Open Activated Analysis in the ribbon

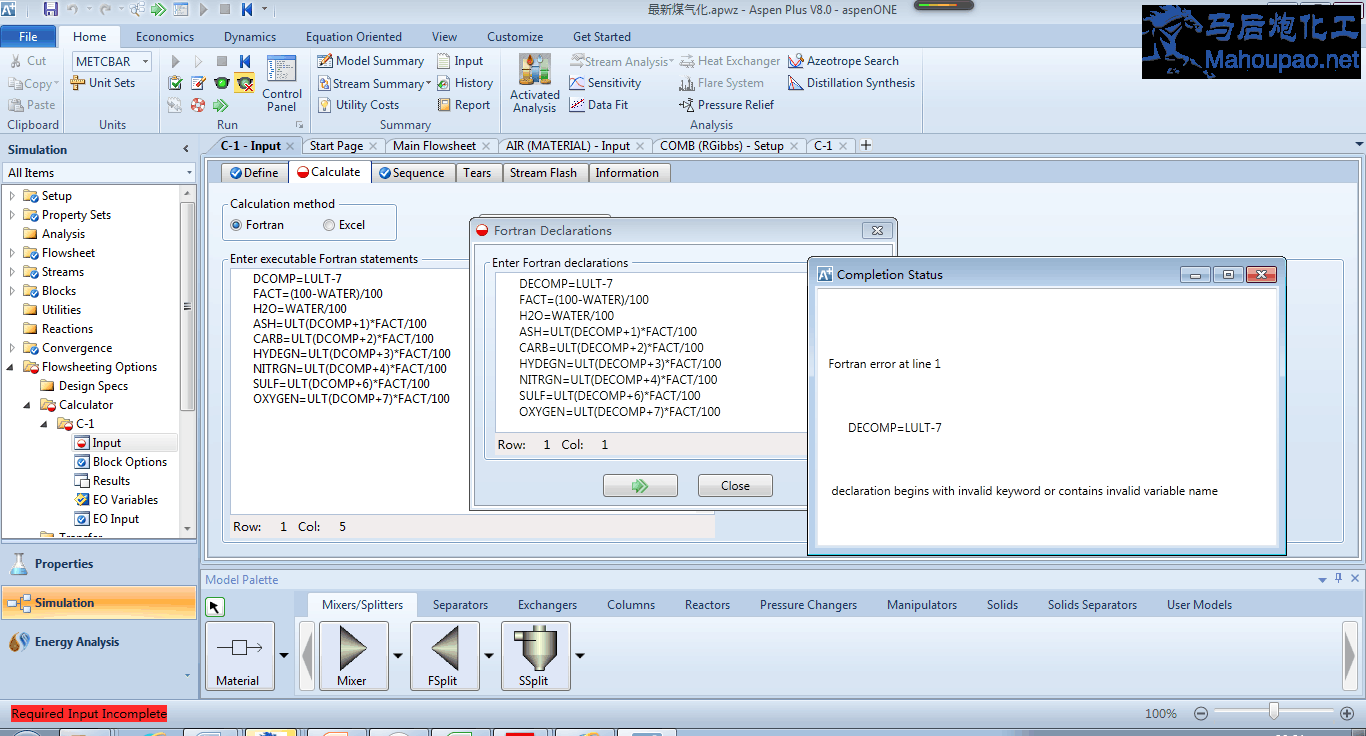coord(535,84)
